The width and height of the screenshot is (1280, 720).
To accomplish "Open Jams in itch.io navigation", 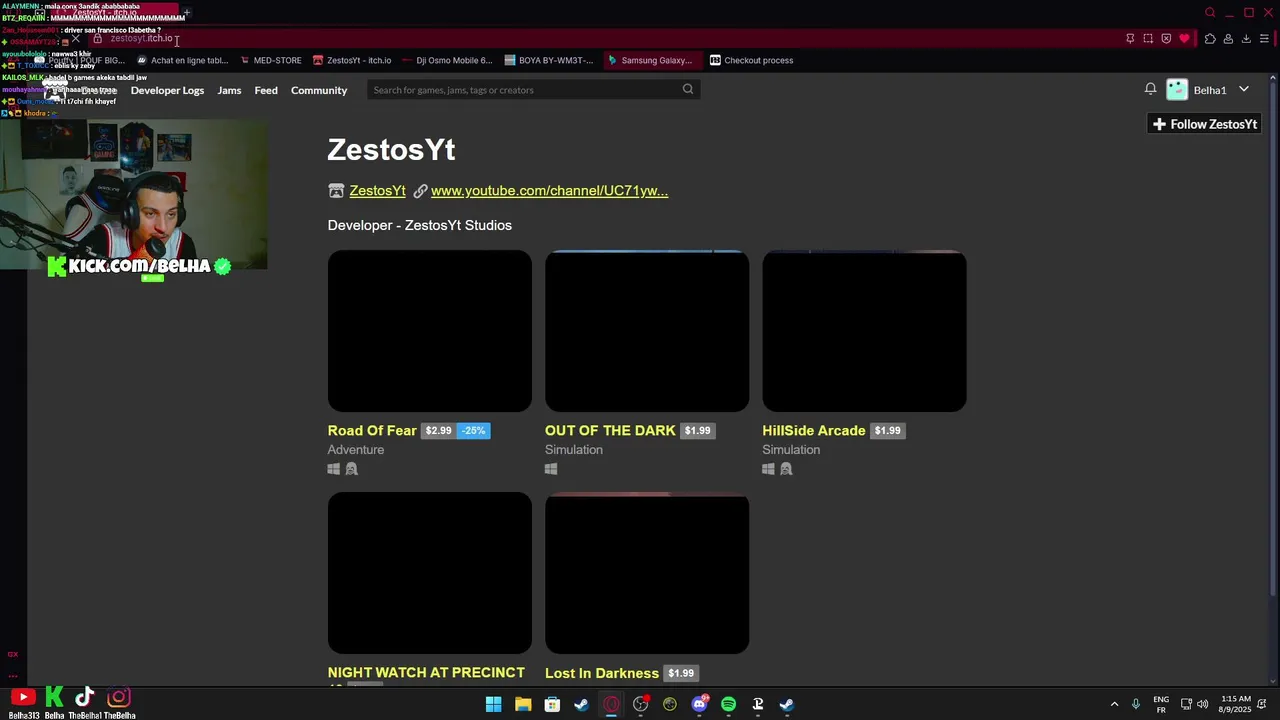I will [x=229, y=90].
